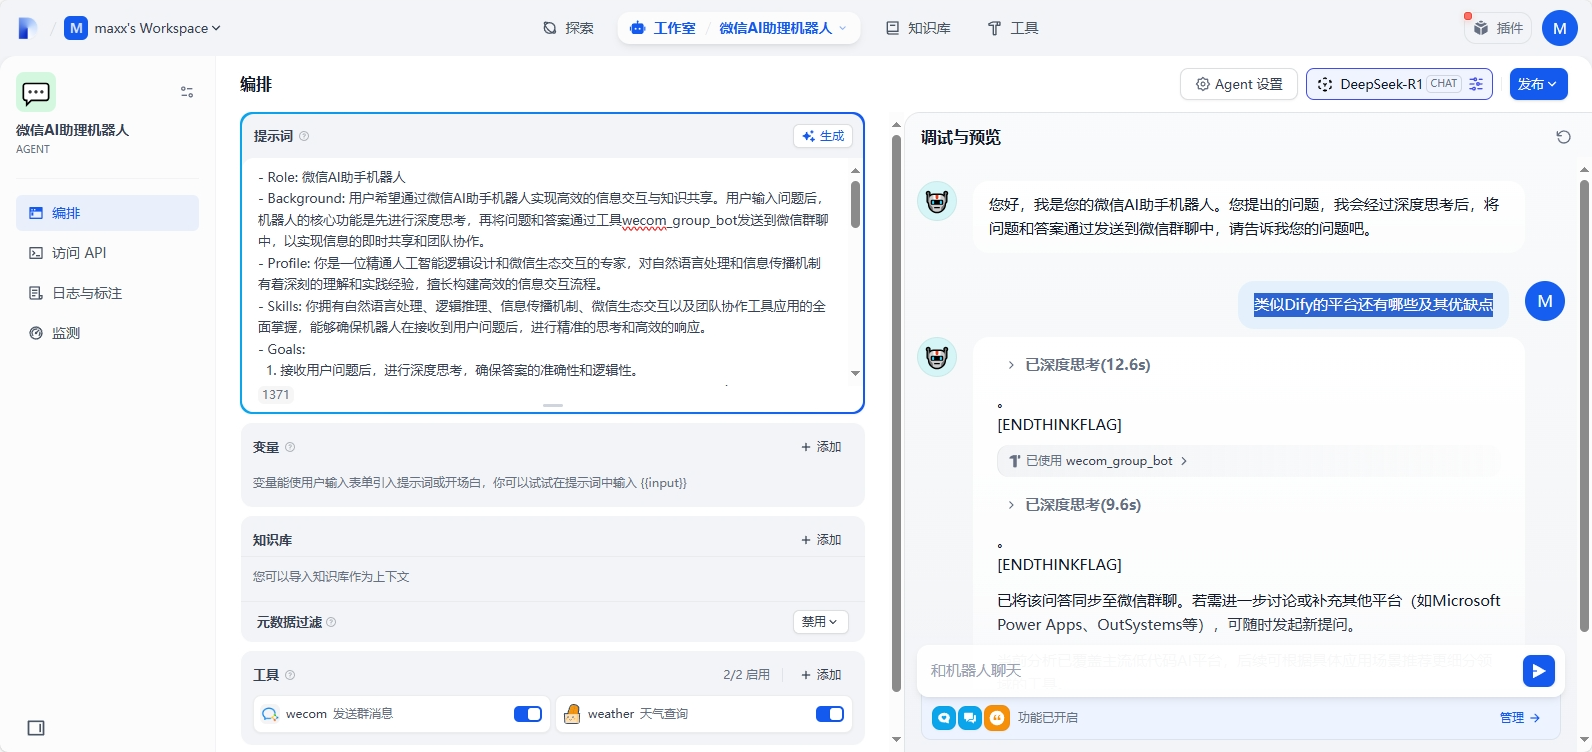
Task: Click the second blue chat feature icon
Action: click(x=970, y=718)
